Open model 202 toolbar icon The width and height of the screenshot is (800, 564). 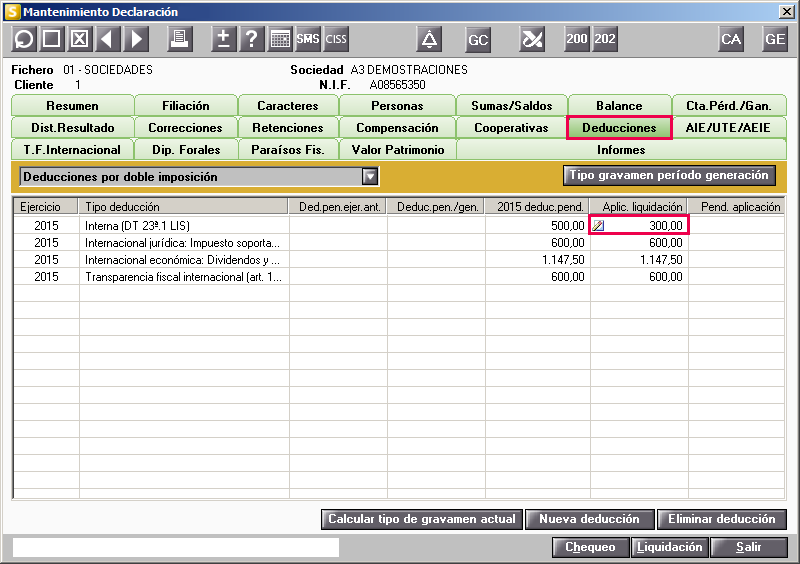[x=605, y=39]
